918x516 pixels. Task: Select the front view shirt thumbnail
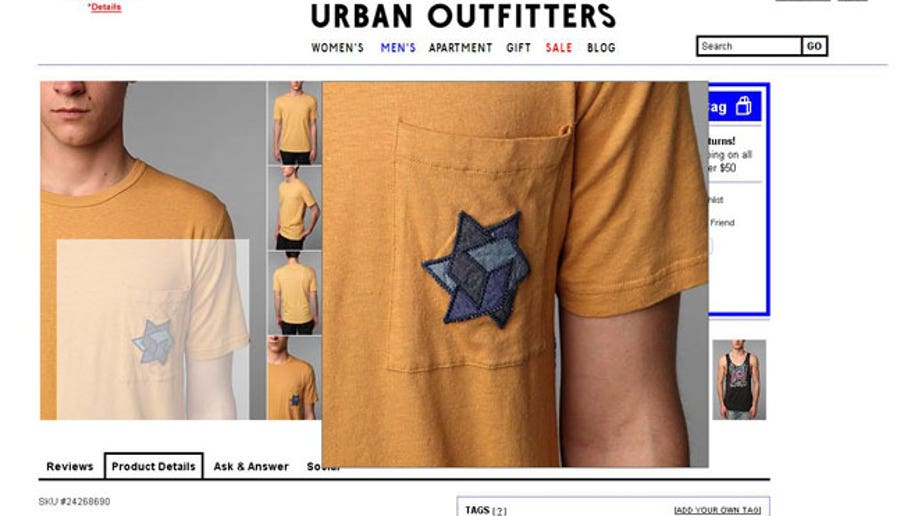294,123
